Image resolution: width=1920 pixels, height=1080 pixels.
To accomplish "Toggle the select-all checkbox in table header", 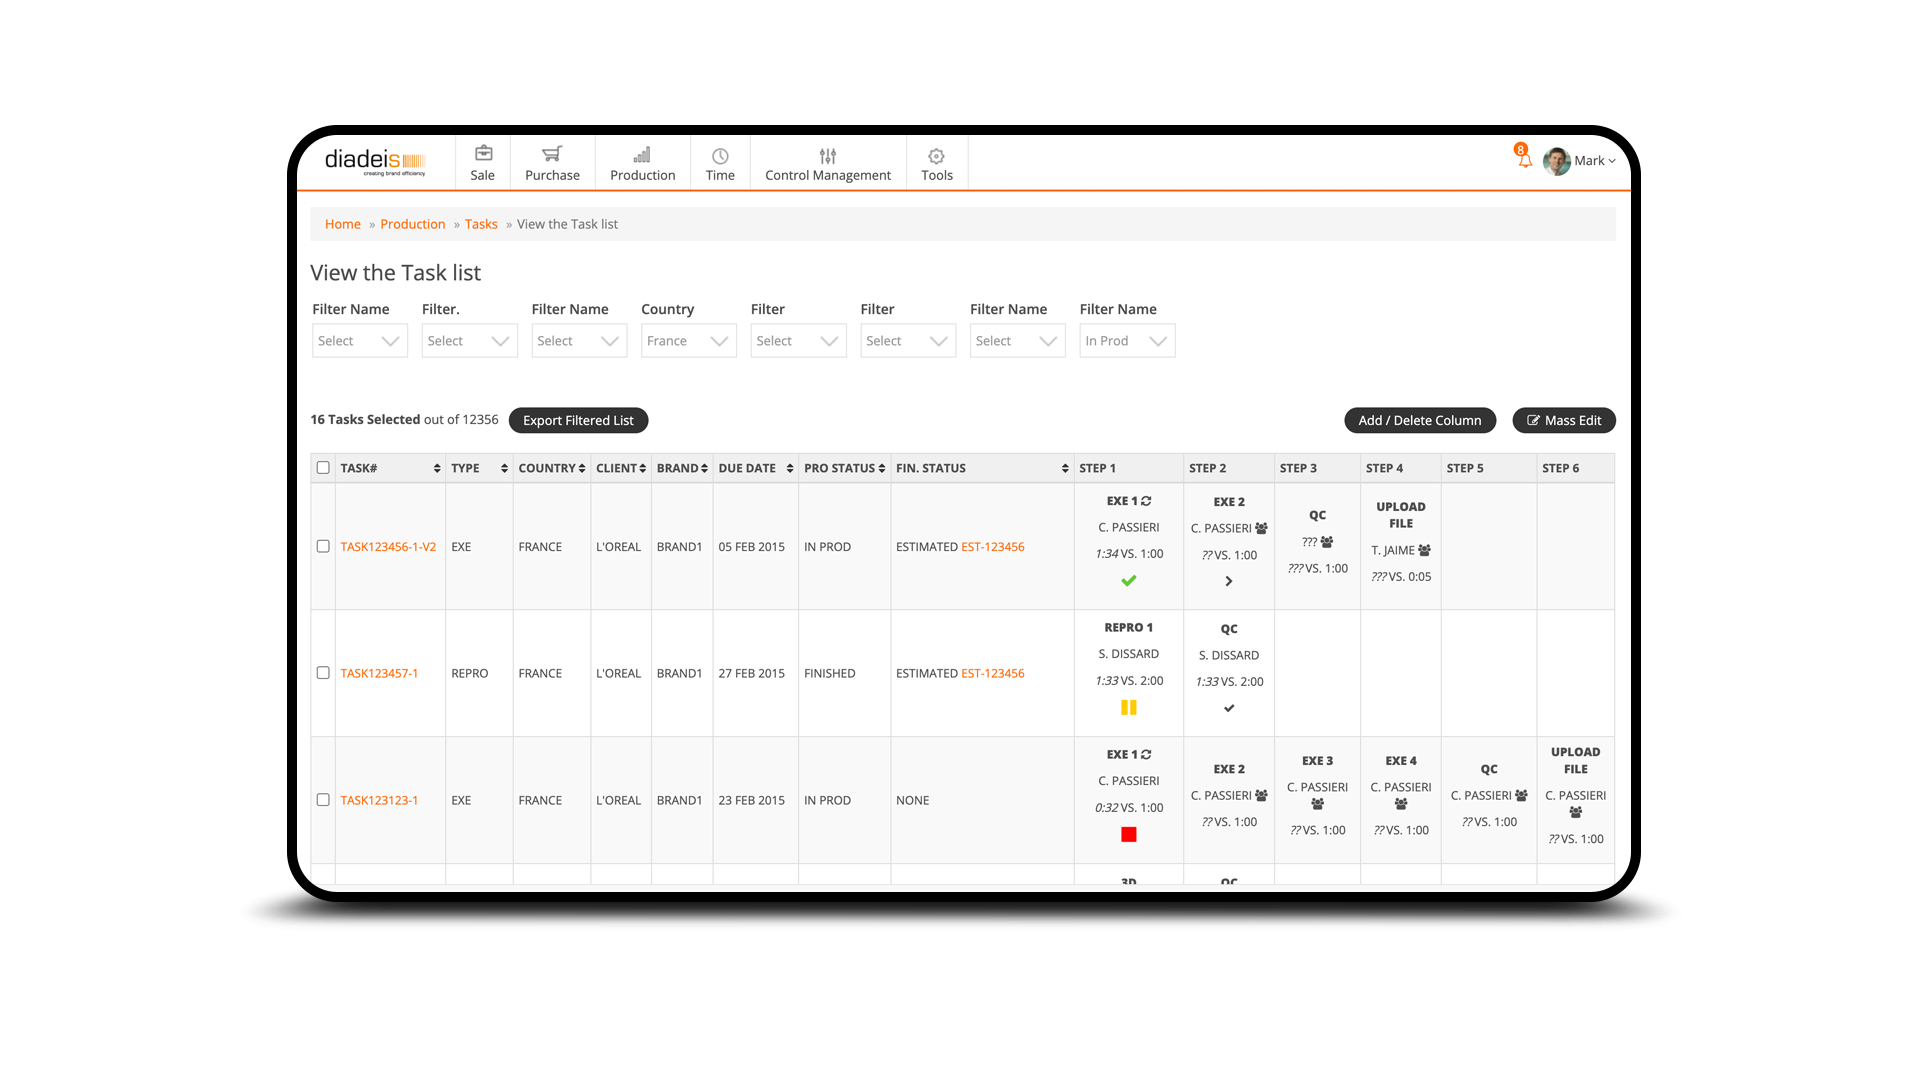I will coord(323,468).
